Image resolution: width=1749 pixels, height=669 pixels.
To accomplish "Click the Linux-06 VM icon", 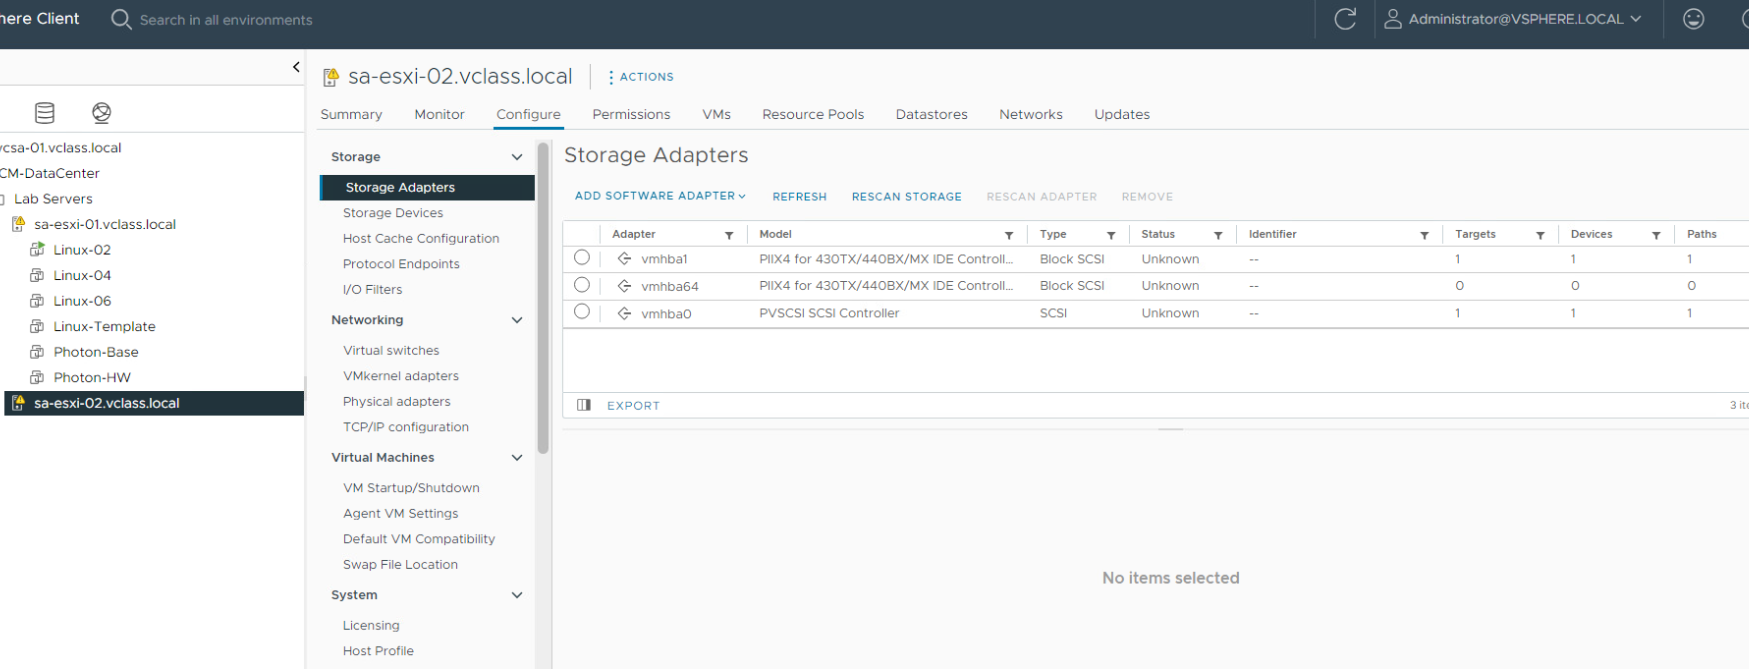I will pyautogui.click(x=37, y=300).
